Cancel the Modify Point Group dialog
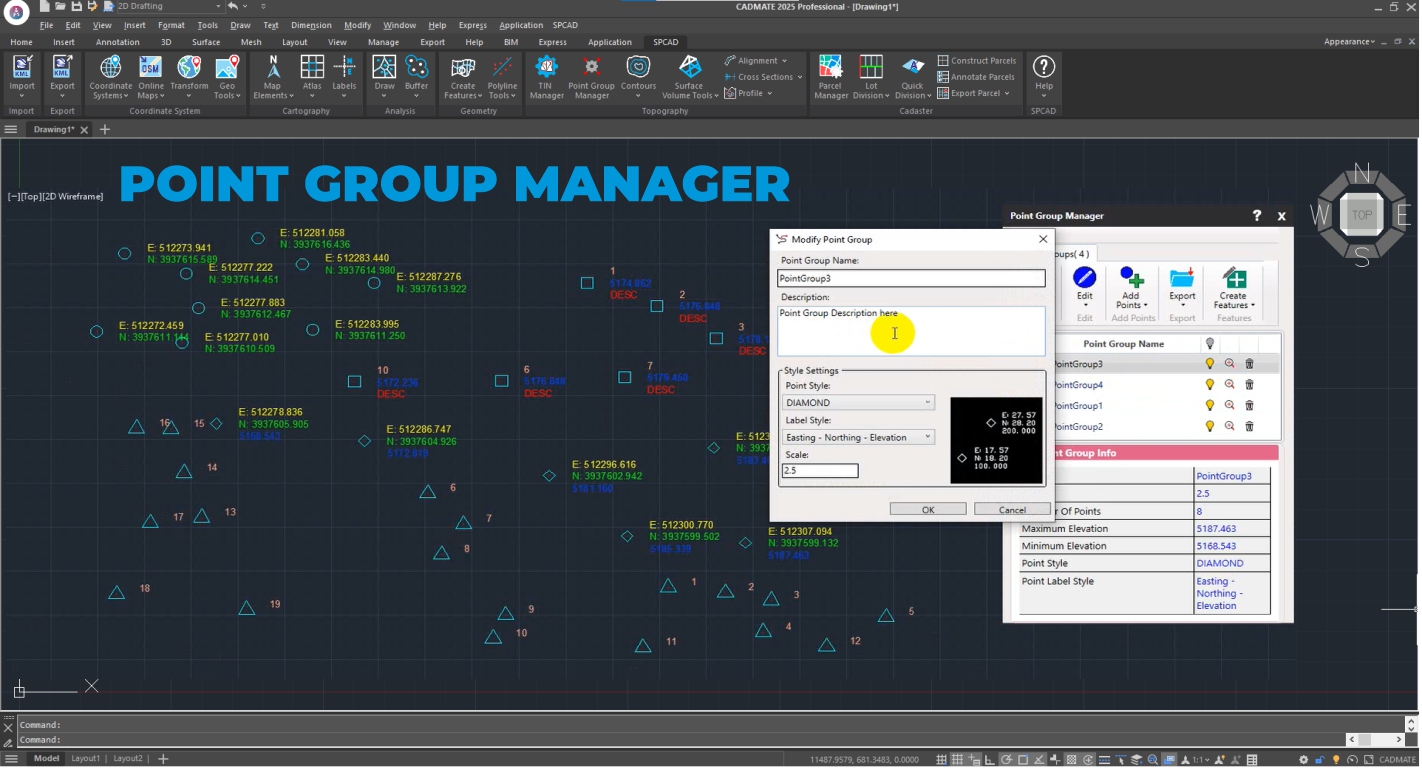1422x770 pixels. (1012, 510)
